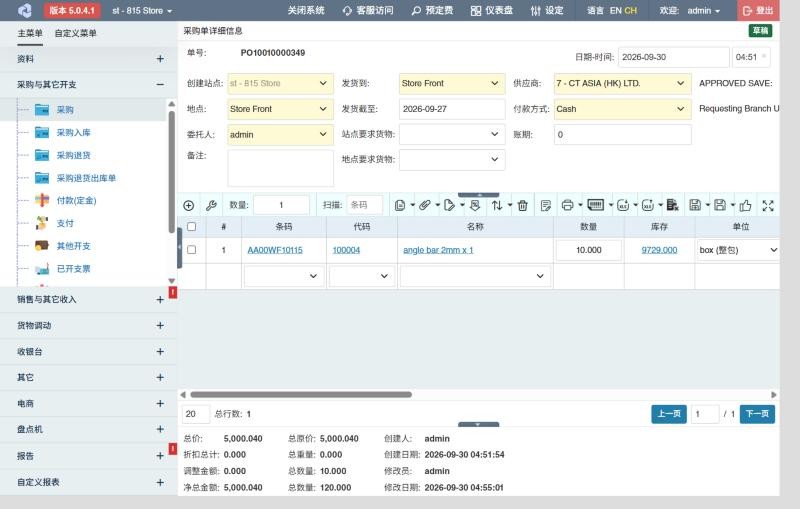The width and height of the screenshot is (800, 509).
Task: Delete selected rows with trash icon
Action: click(x=522, y=206)
